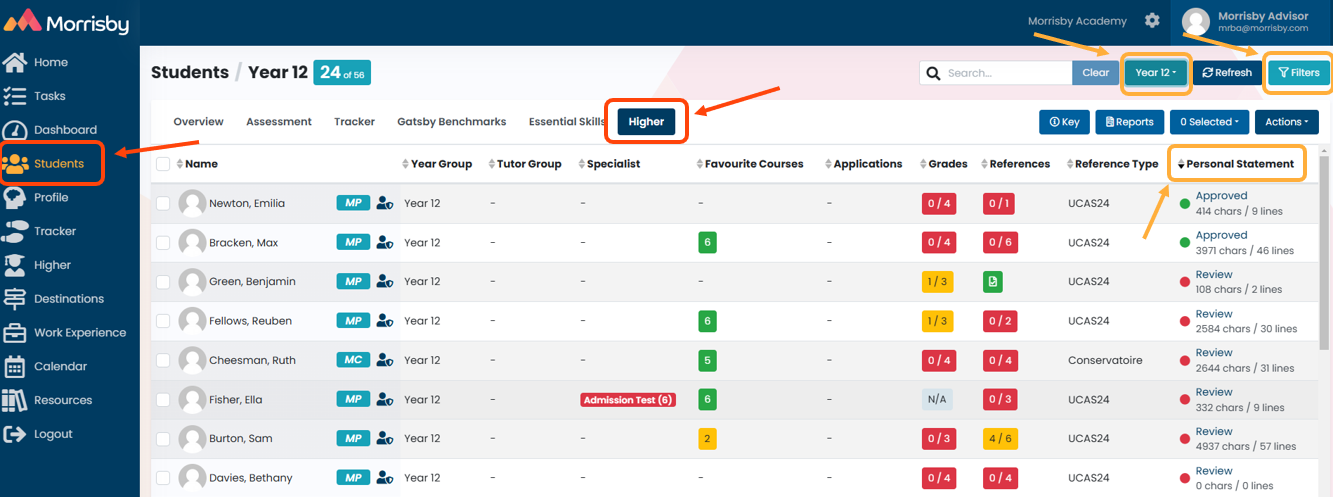Switch to the Essential Skills tab
This screenshot has width=1333, height=497.
pyautogui.click(x=567, y=122)
